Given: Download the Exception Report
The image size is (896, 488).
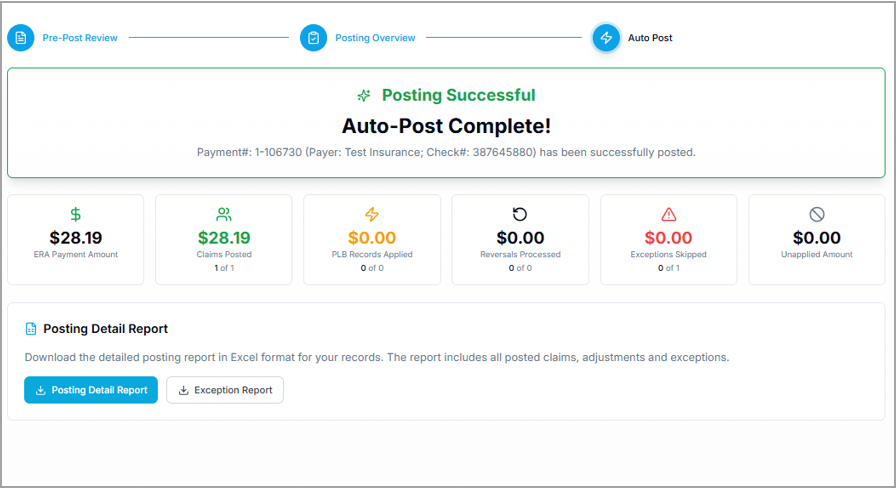Looking at the screenshot, I should coord(225,390).
